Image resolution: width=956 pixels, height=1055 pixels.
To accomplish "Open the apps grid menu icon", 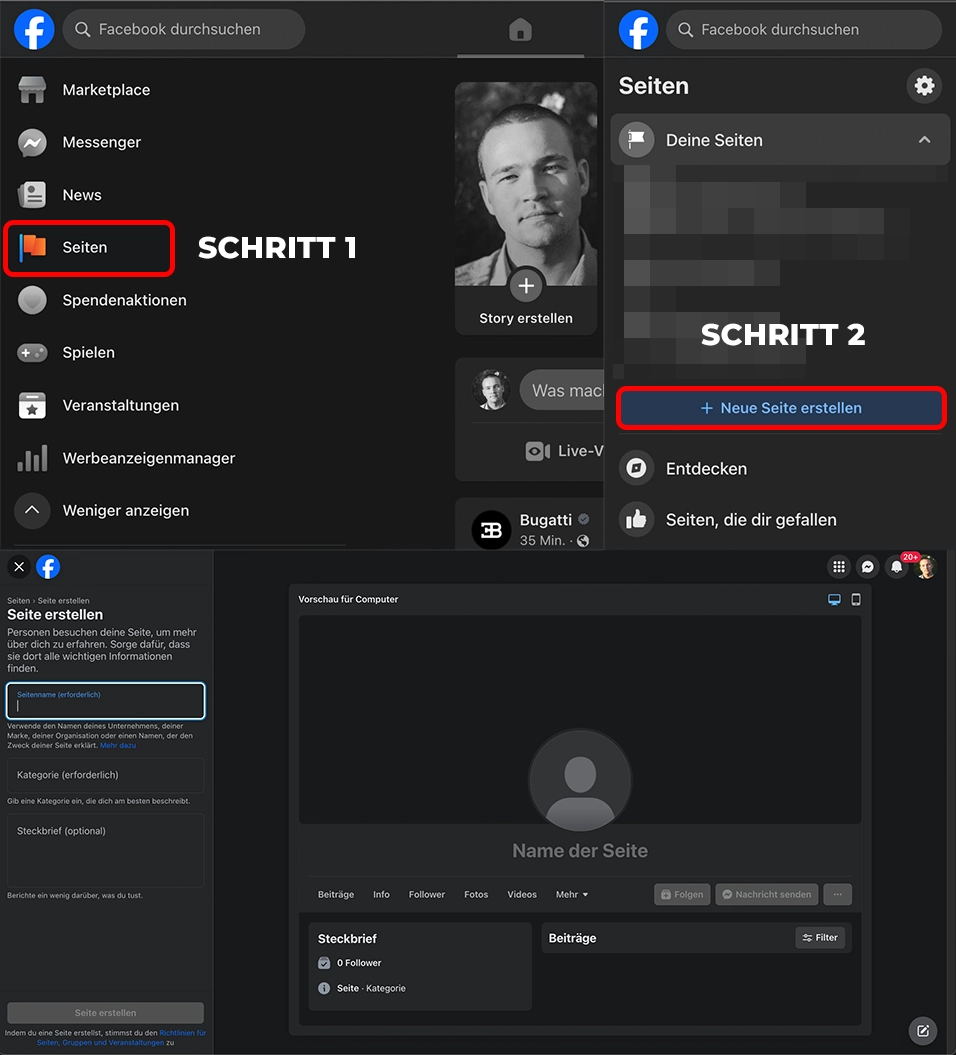I will [839, 567].
